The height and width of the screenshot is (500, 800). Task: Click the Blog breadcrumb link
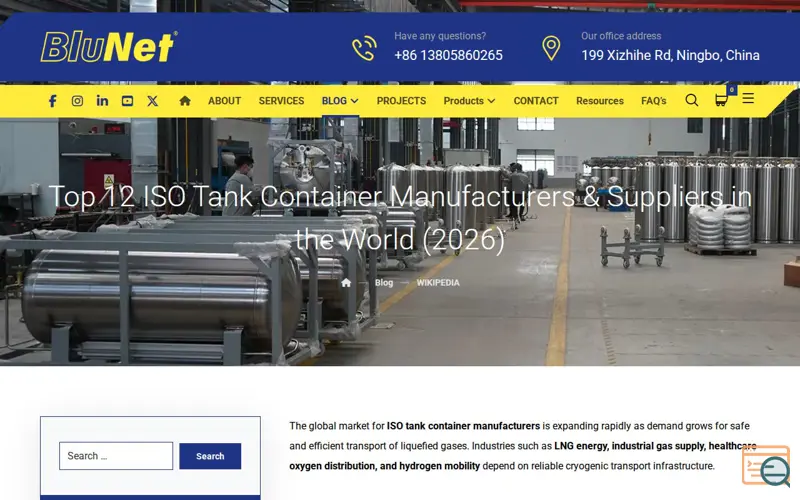point(384,283)
